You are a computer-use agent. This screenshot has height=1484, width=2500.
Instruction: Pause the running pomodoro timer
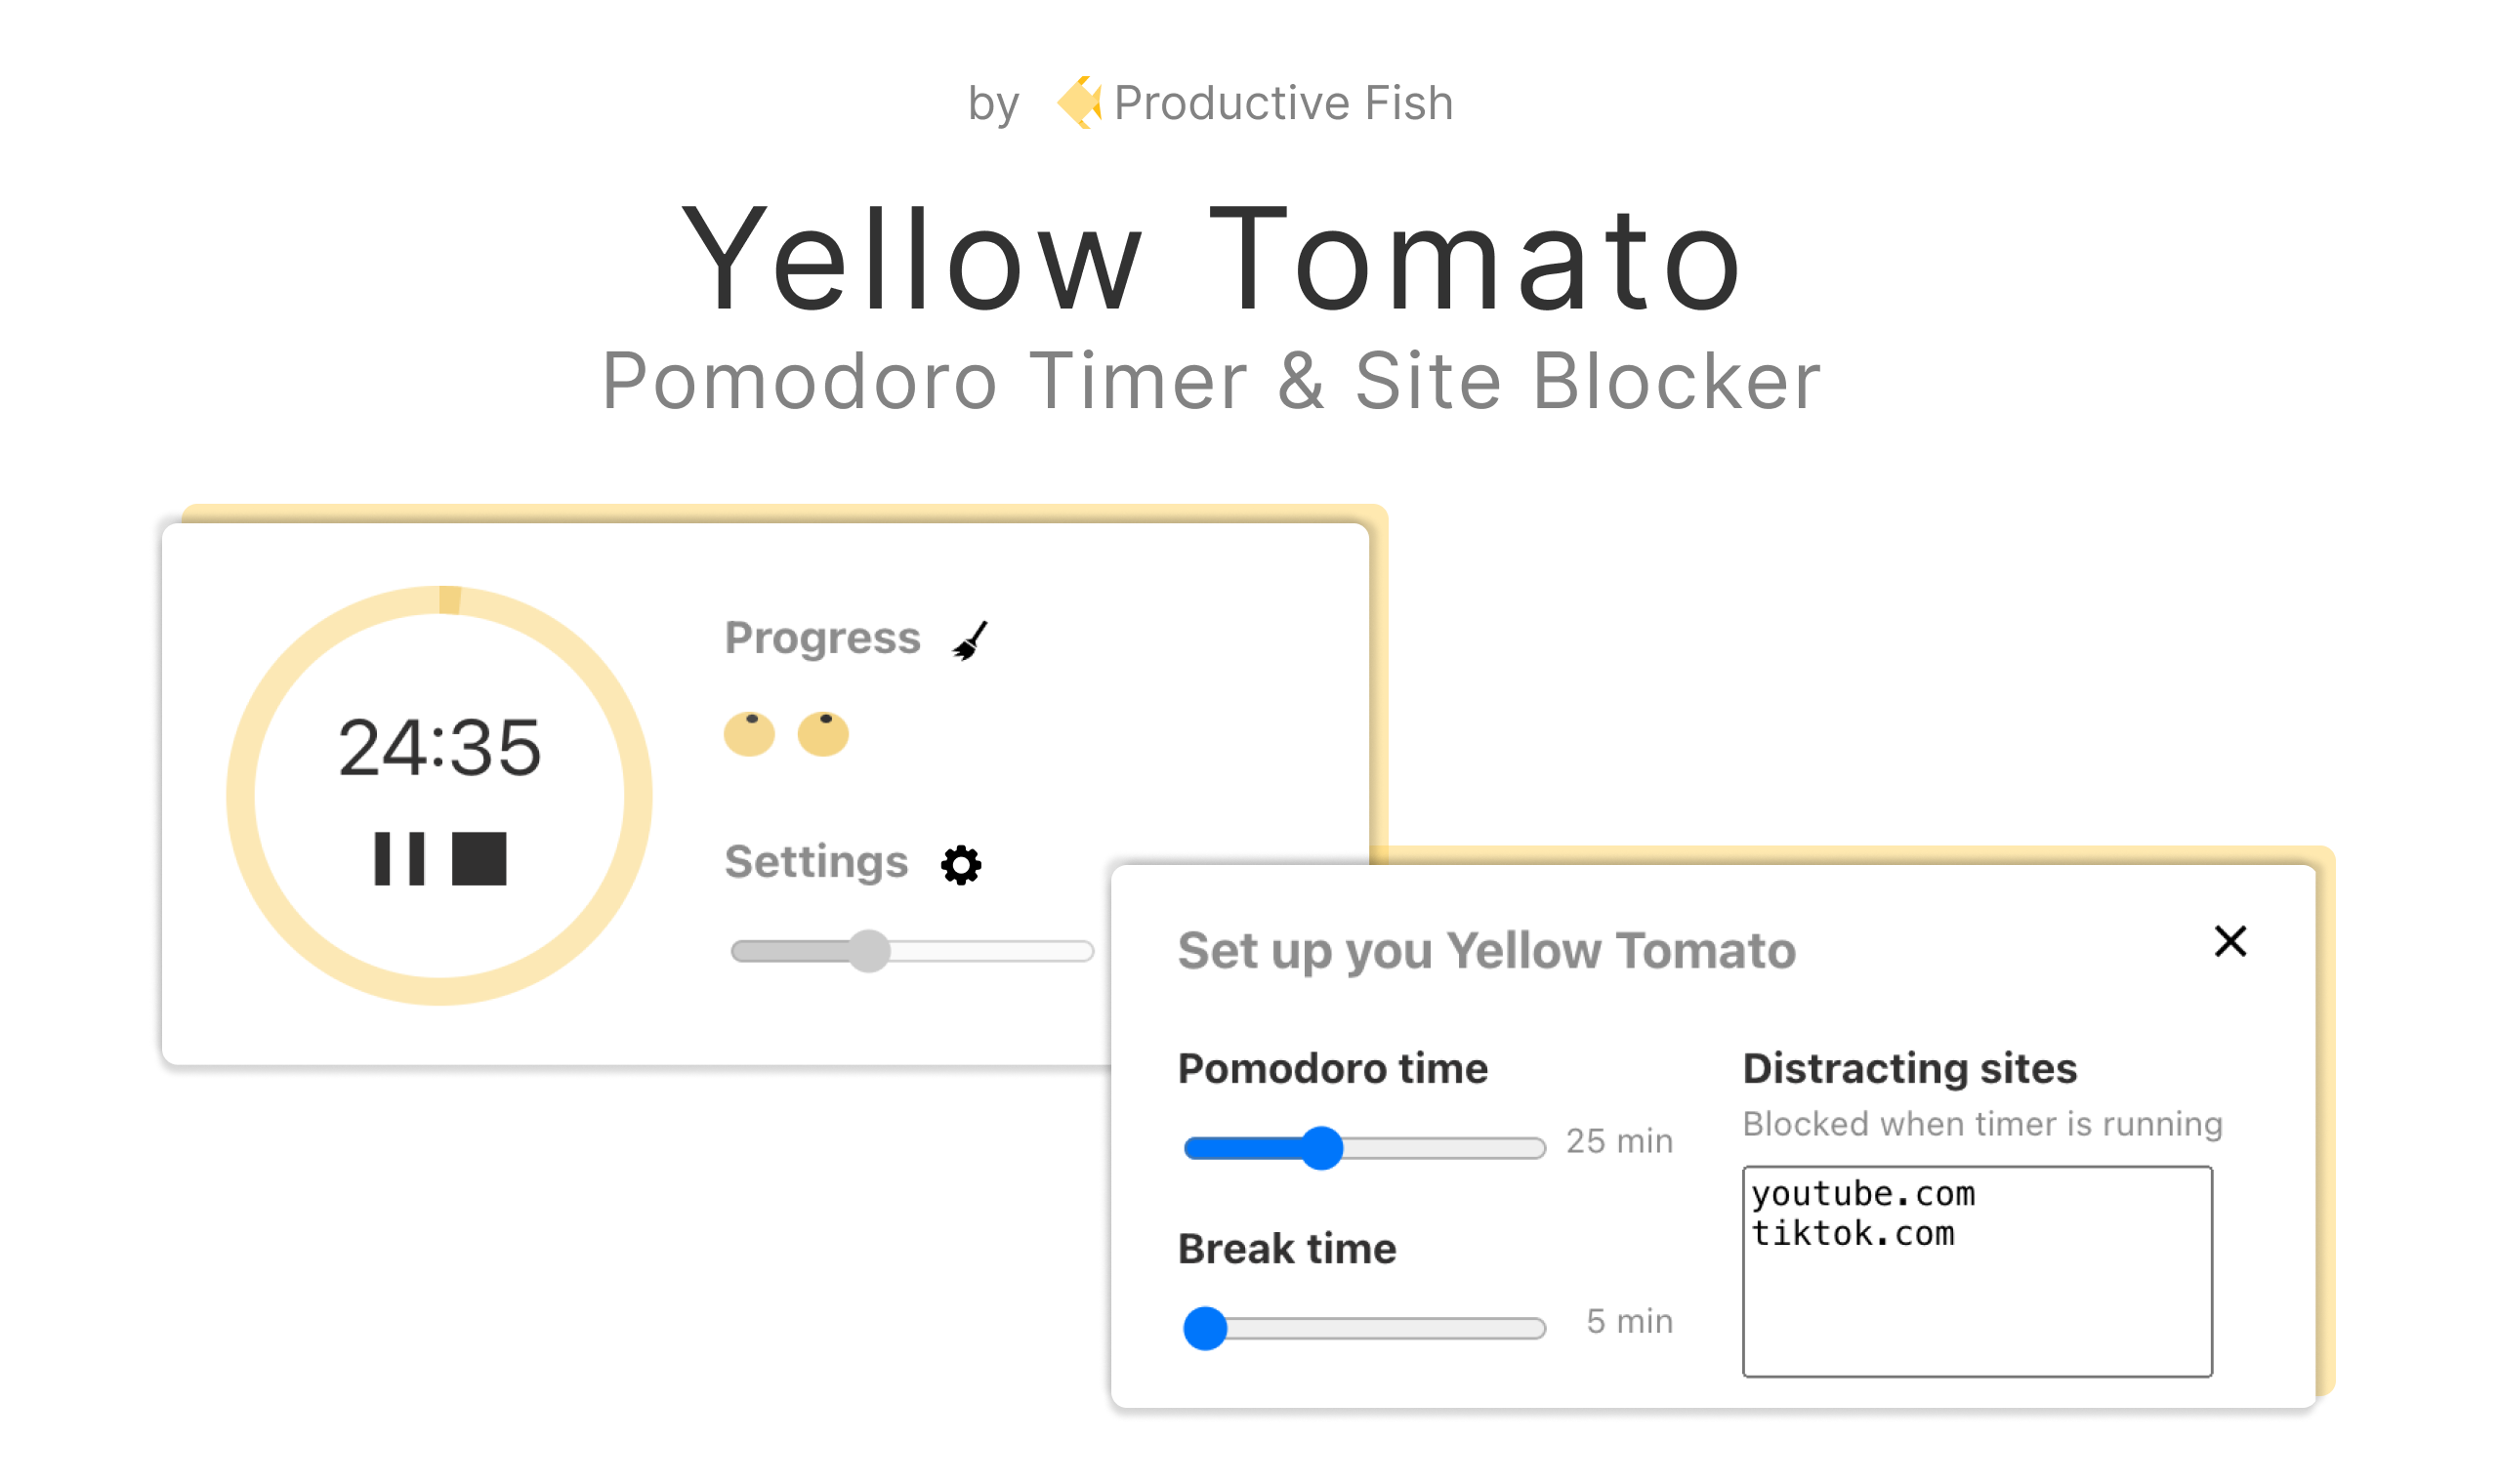pyautogui.click(x=399, y=858)
